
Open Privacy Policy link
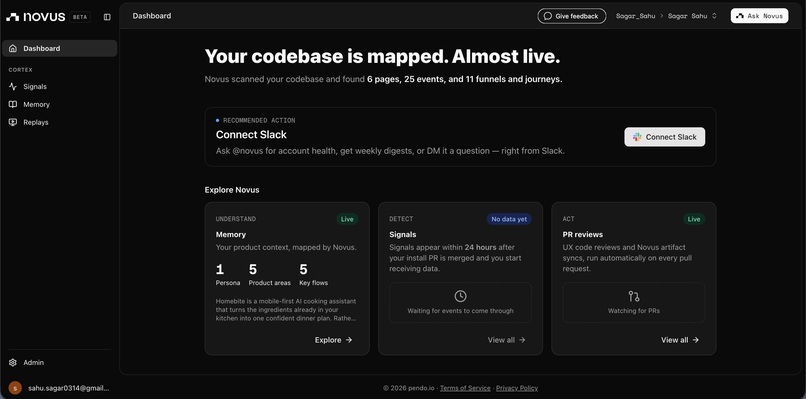pyautogui.click(x=517, y=388)
